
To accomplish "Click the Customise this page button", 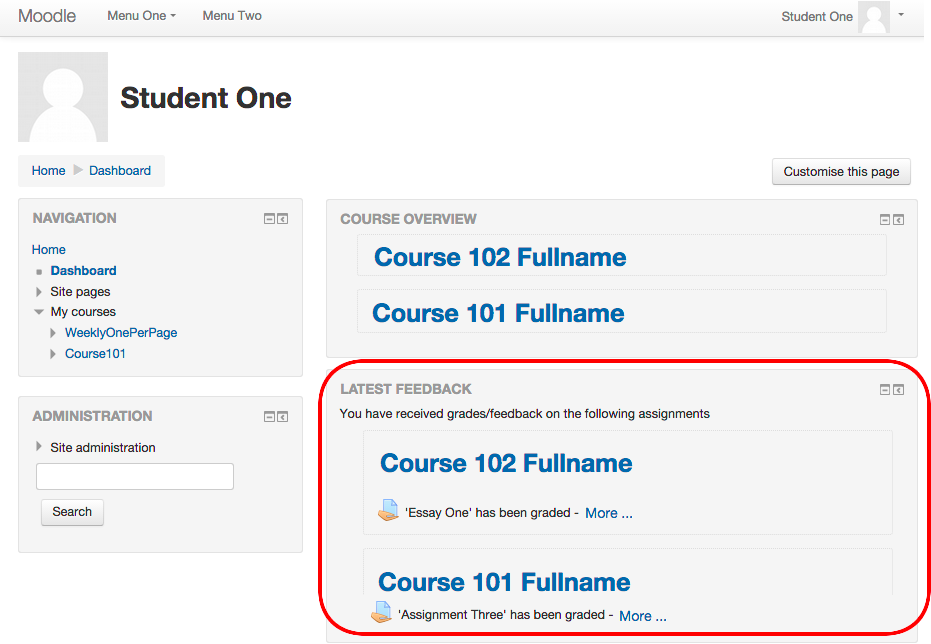I will [841, 172].
